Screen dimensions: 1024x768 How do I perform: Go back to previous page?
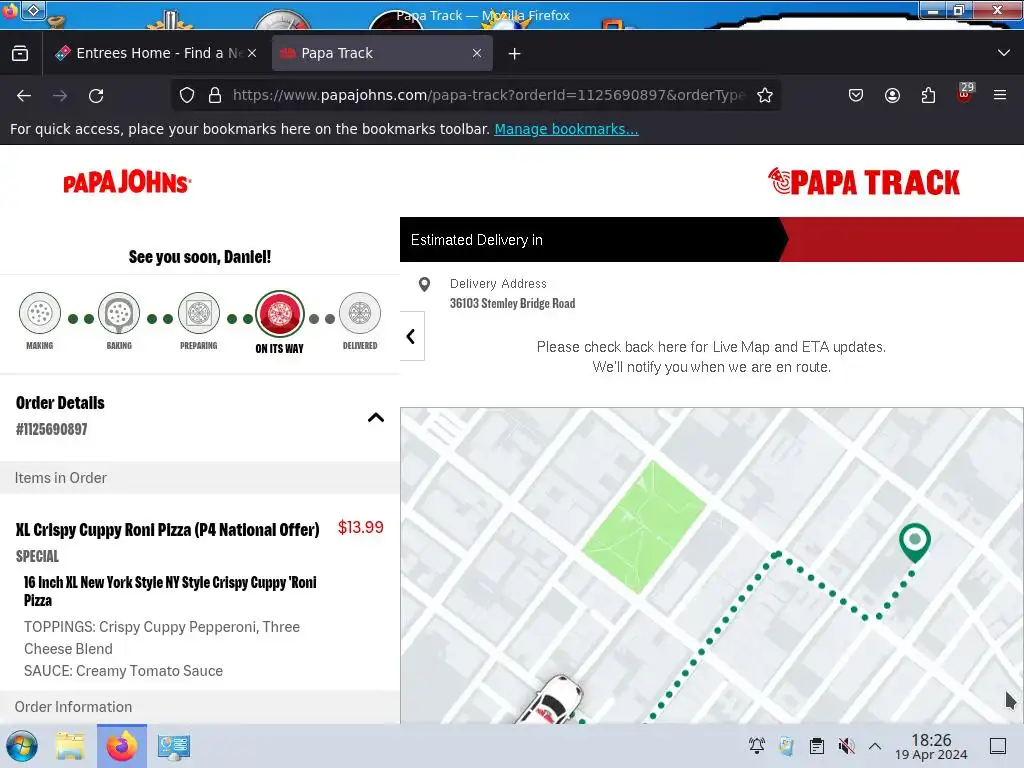24,96
